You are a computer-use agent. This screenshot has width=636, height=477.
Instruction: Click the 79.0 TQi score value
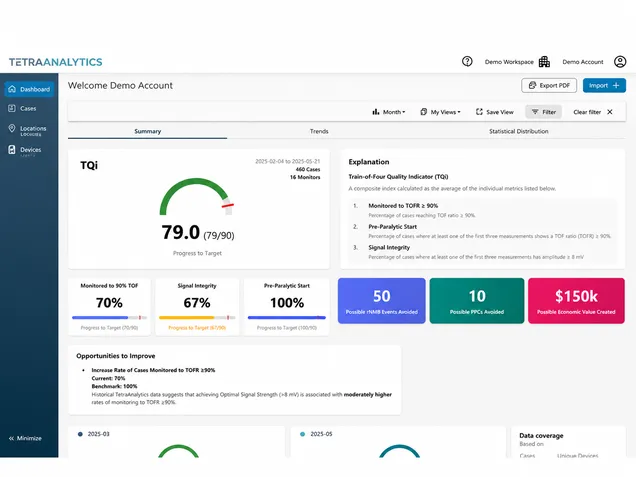(180, 232)
